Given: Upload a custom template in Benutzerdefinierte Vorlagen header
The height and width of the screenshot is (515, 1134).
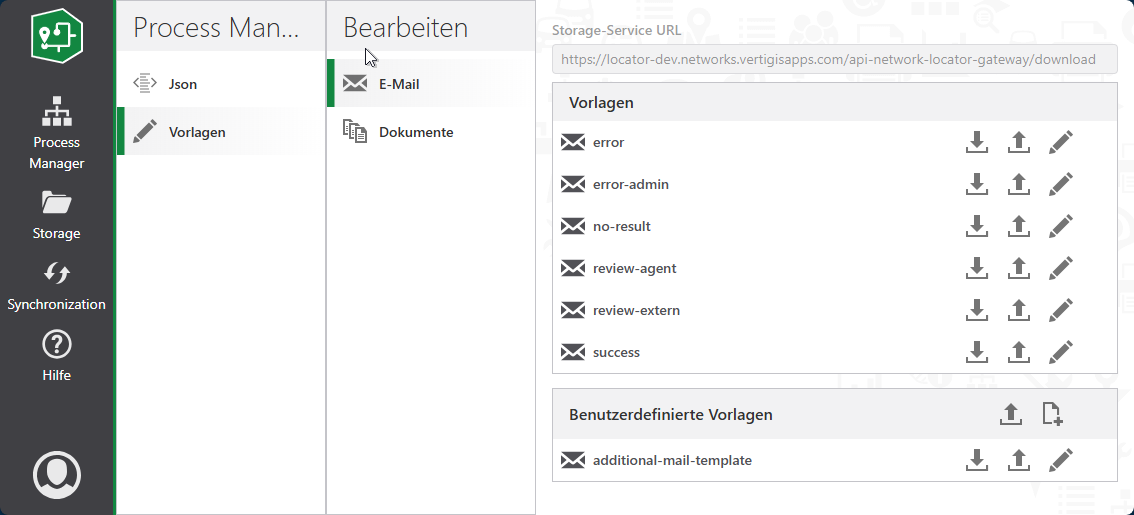Looking at the screenshot, I should point(1011,414).
